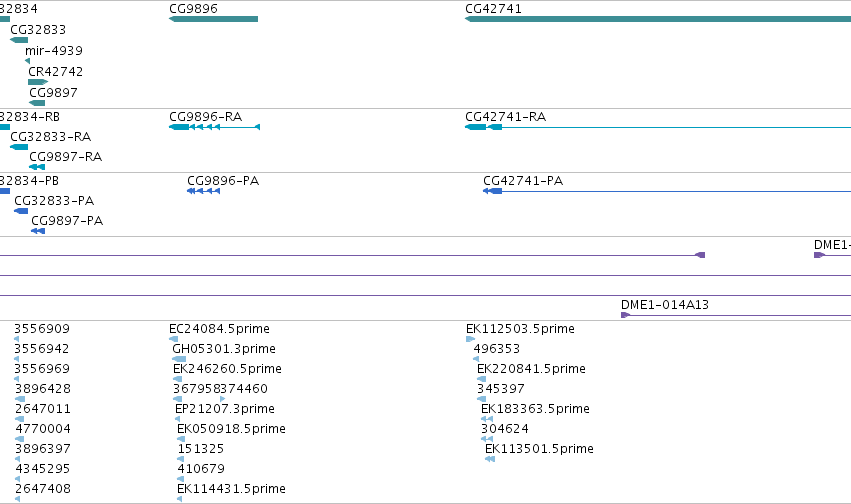Click the CR42742 gene glyph

38,82
